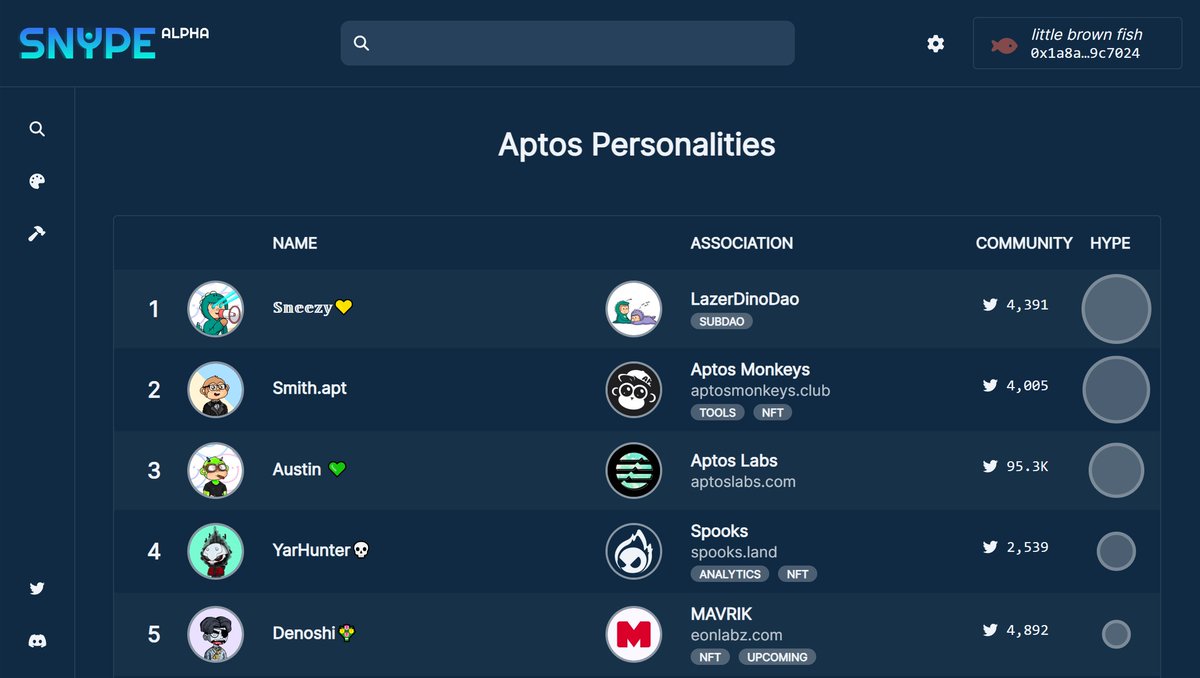
Task: Open the palette icon in sidebar
Action: (37, 181)
